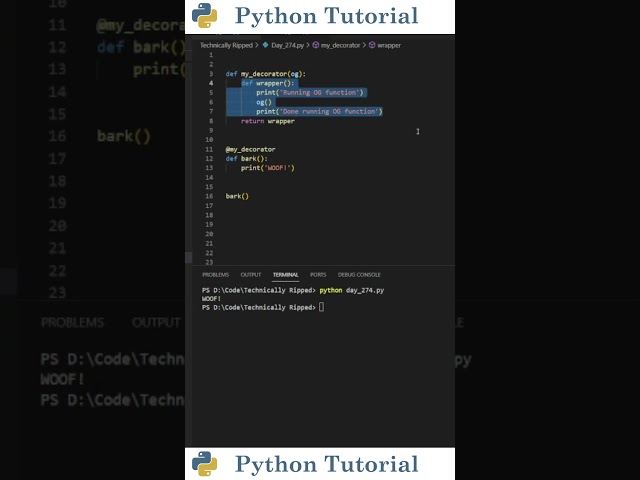The height and width of the screenshot is (480, 640).
Task: Click the terminal cursor at the prompt
Action: (x=322, y=307)
